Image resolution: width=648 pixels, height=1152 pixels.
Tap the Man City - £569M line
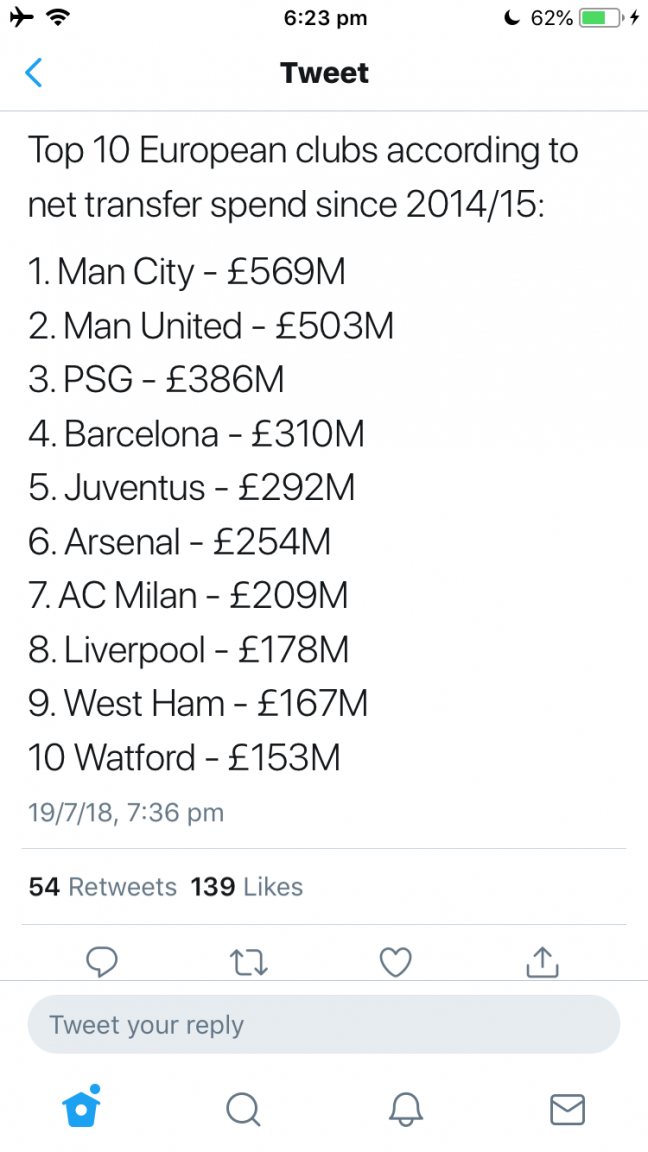[x=187, y=272]
